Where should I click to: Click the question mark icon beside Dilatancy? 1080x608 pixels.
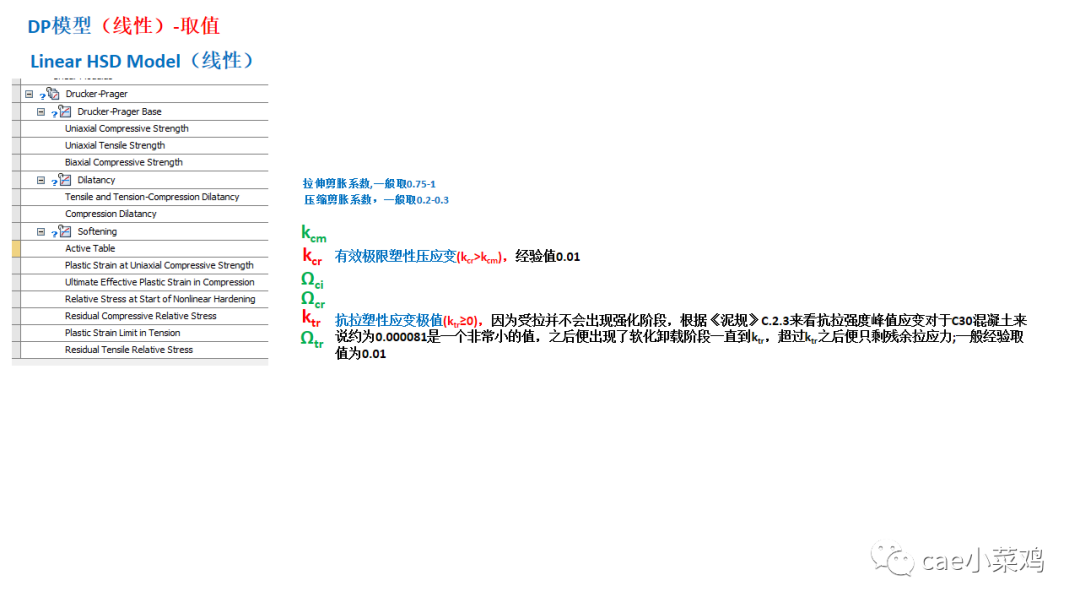53,179
